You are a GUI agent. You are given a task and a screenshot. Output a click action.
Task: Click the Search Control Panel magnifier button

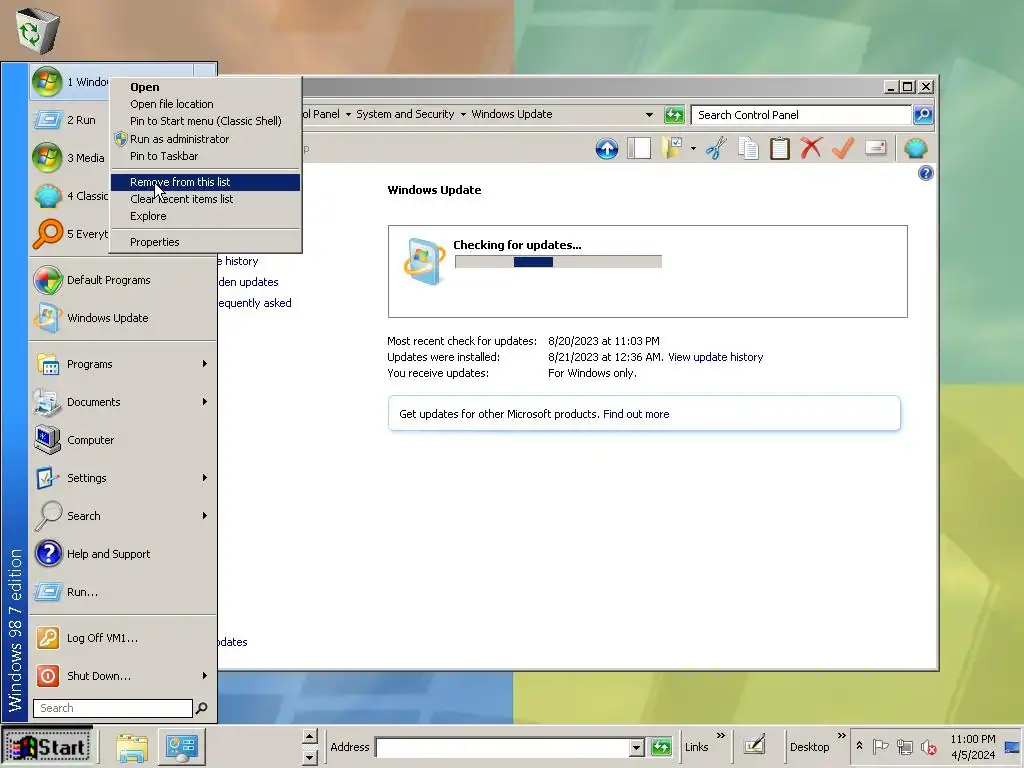click(923, 115)
